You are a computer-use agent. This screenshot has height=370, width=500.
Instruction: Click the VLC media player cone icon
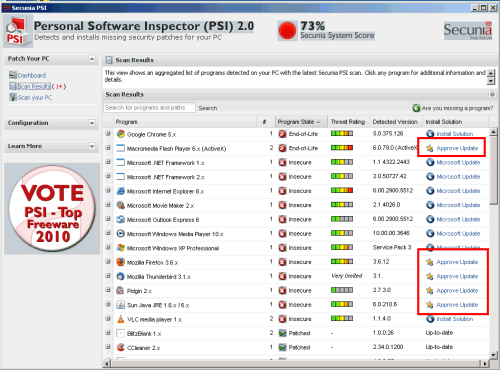click(x=120, y=319)
